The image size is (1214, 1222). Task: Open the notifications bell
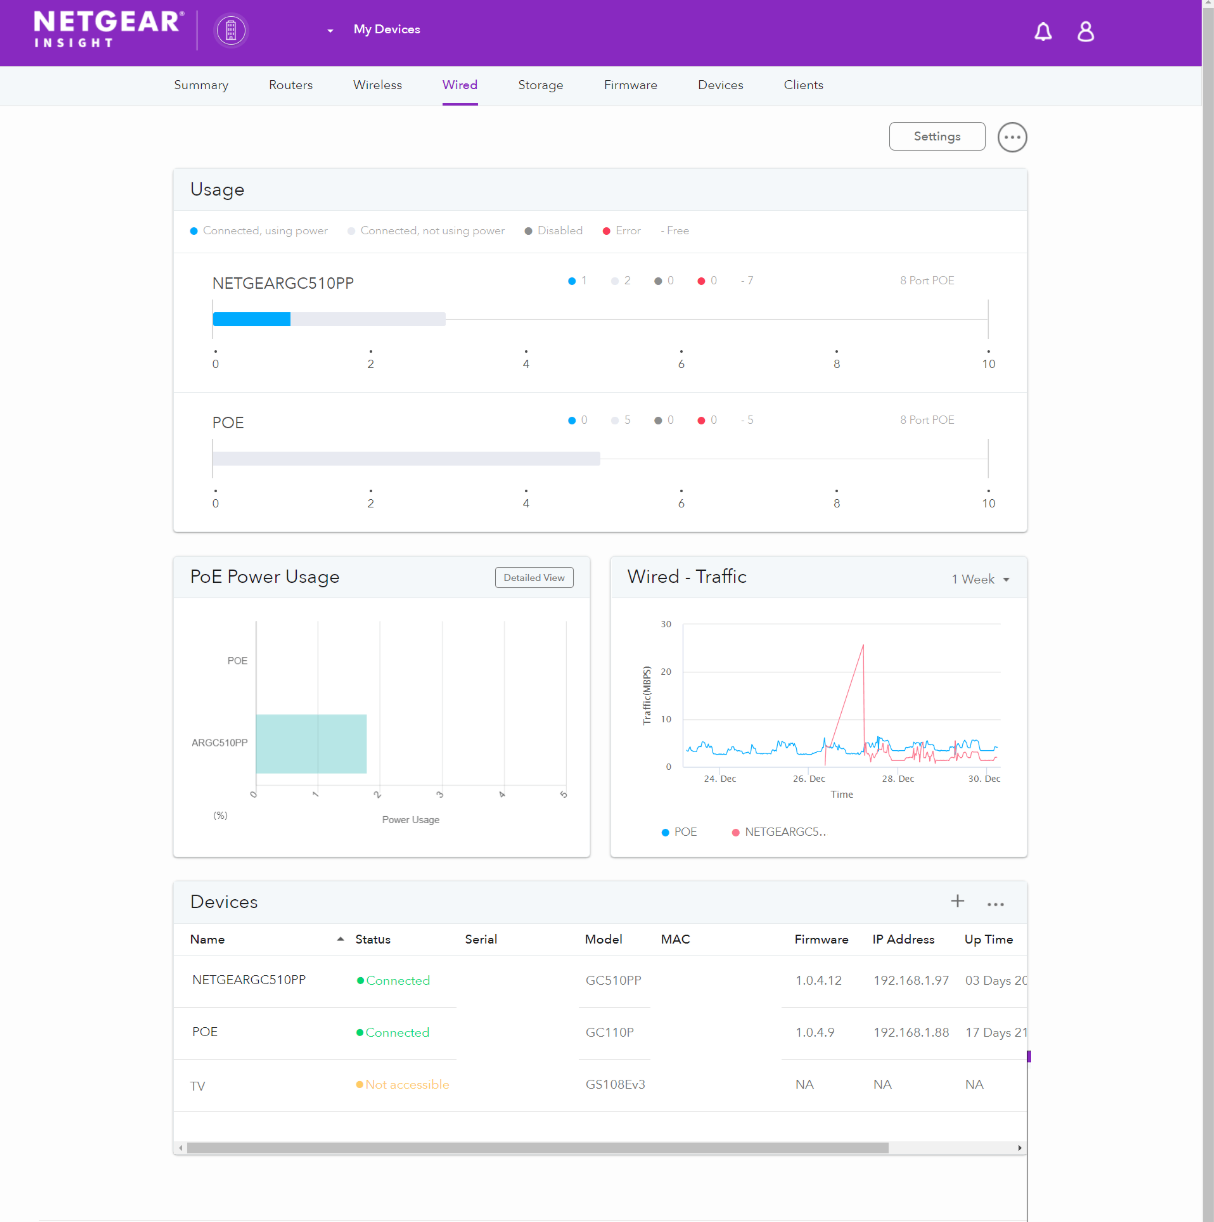click(1043, 32)
